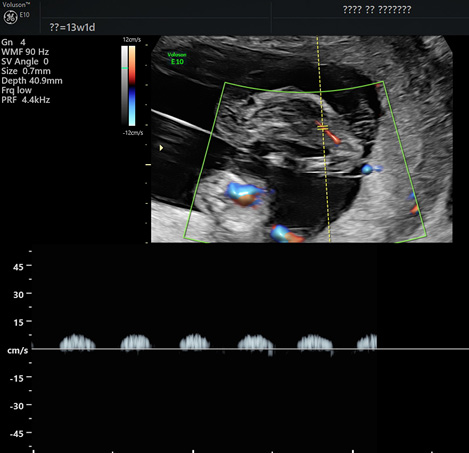Click the 45 cm/s velocity scale label
This screenshot has width=469, height=453.
[x=18, y=267]
